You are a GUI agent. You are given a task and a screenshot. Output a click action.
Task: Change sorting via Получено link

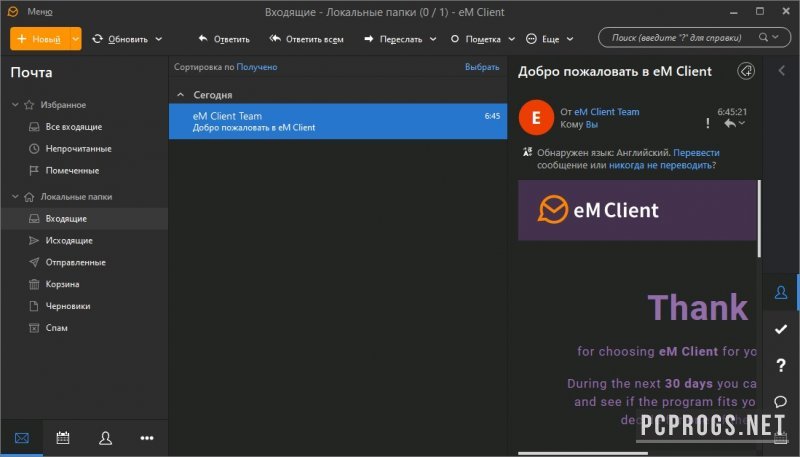pyautogui.click(x=257, y=67)
